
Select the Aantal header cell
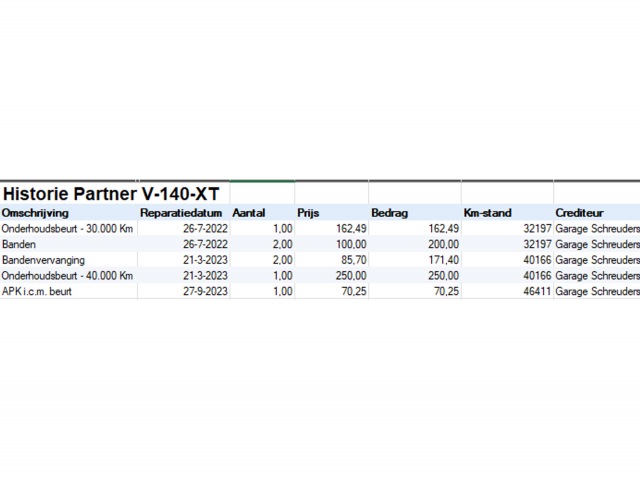coord(260,213)
